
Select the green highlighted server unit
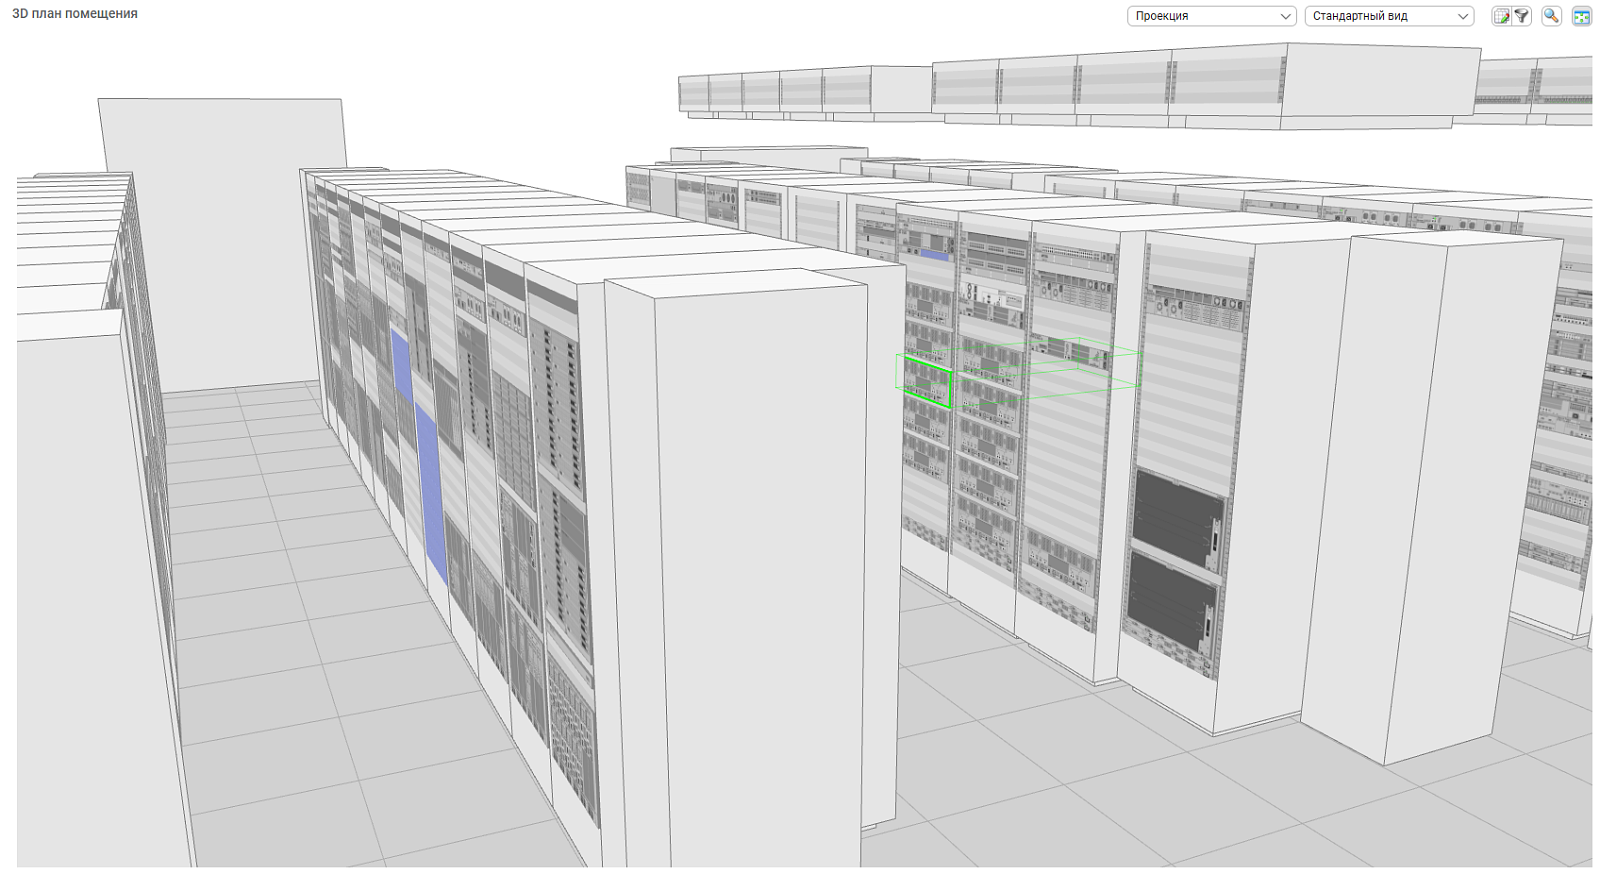(927, 383)
